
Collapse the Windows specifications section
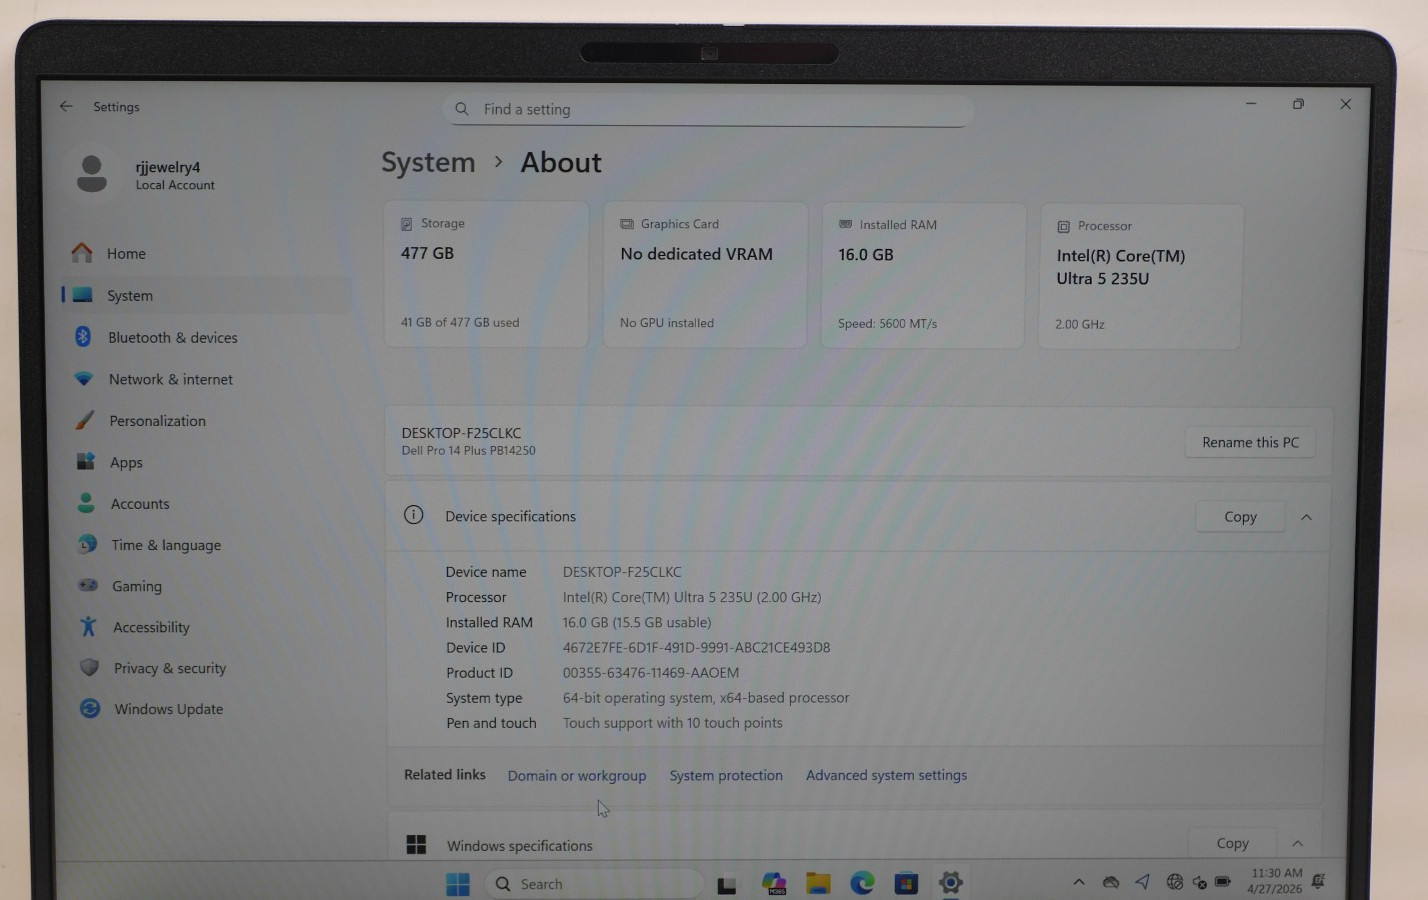[x=1298, y=843]
